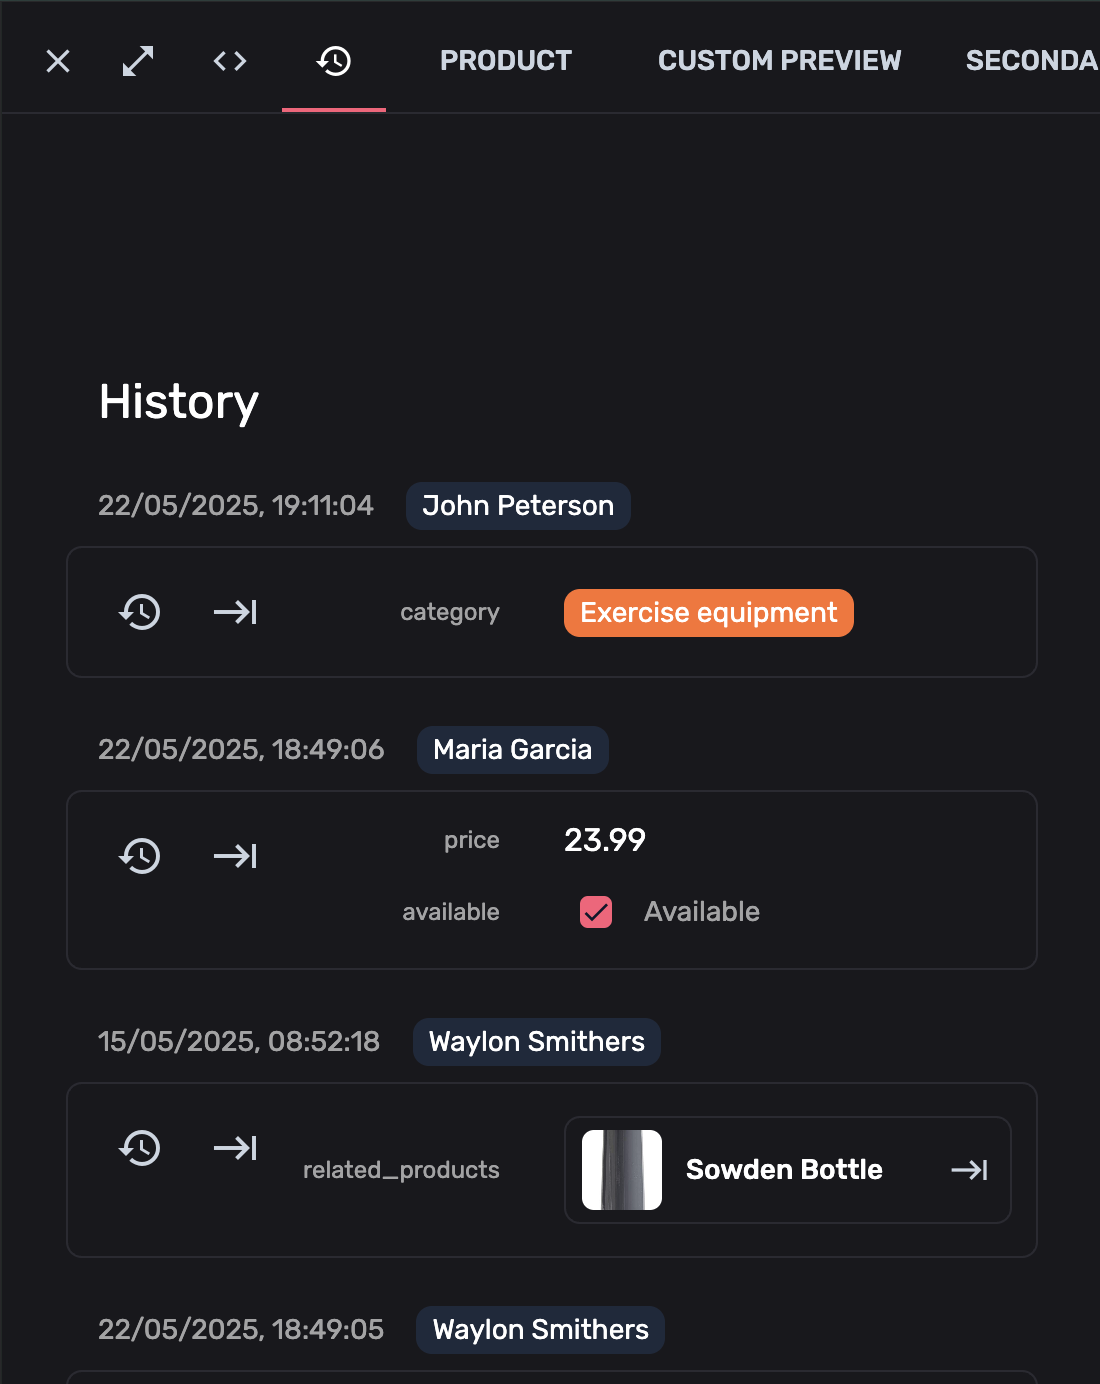This screenshot has width=1100, height=1384.
Task: Navigate to the Sowden Bottle item
Action: 971,1169
